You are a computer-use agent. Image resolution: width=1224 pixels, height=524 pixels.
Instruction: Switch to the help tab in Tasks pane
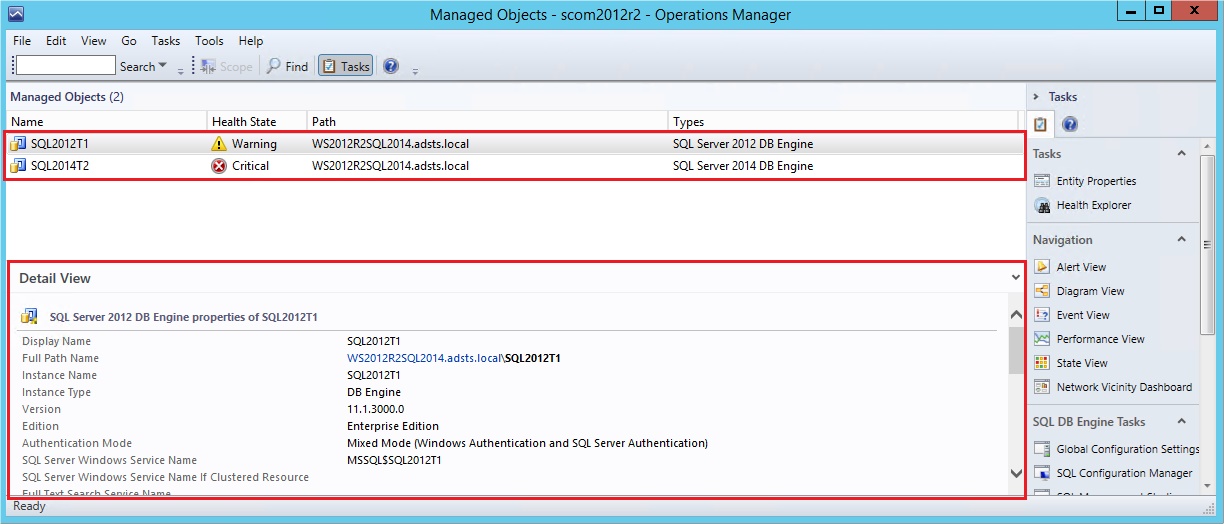tap(1069, 125)
